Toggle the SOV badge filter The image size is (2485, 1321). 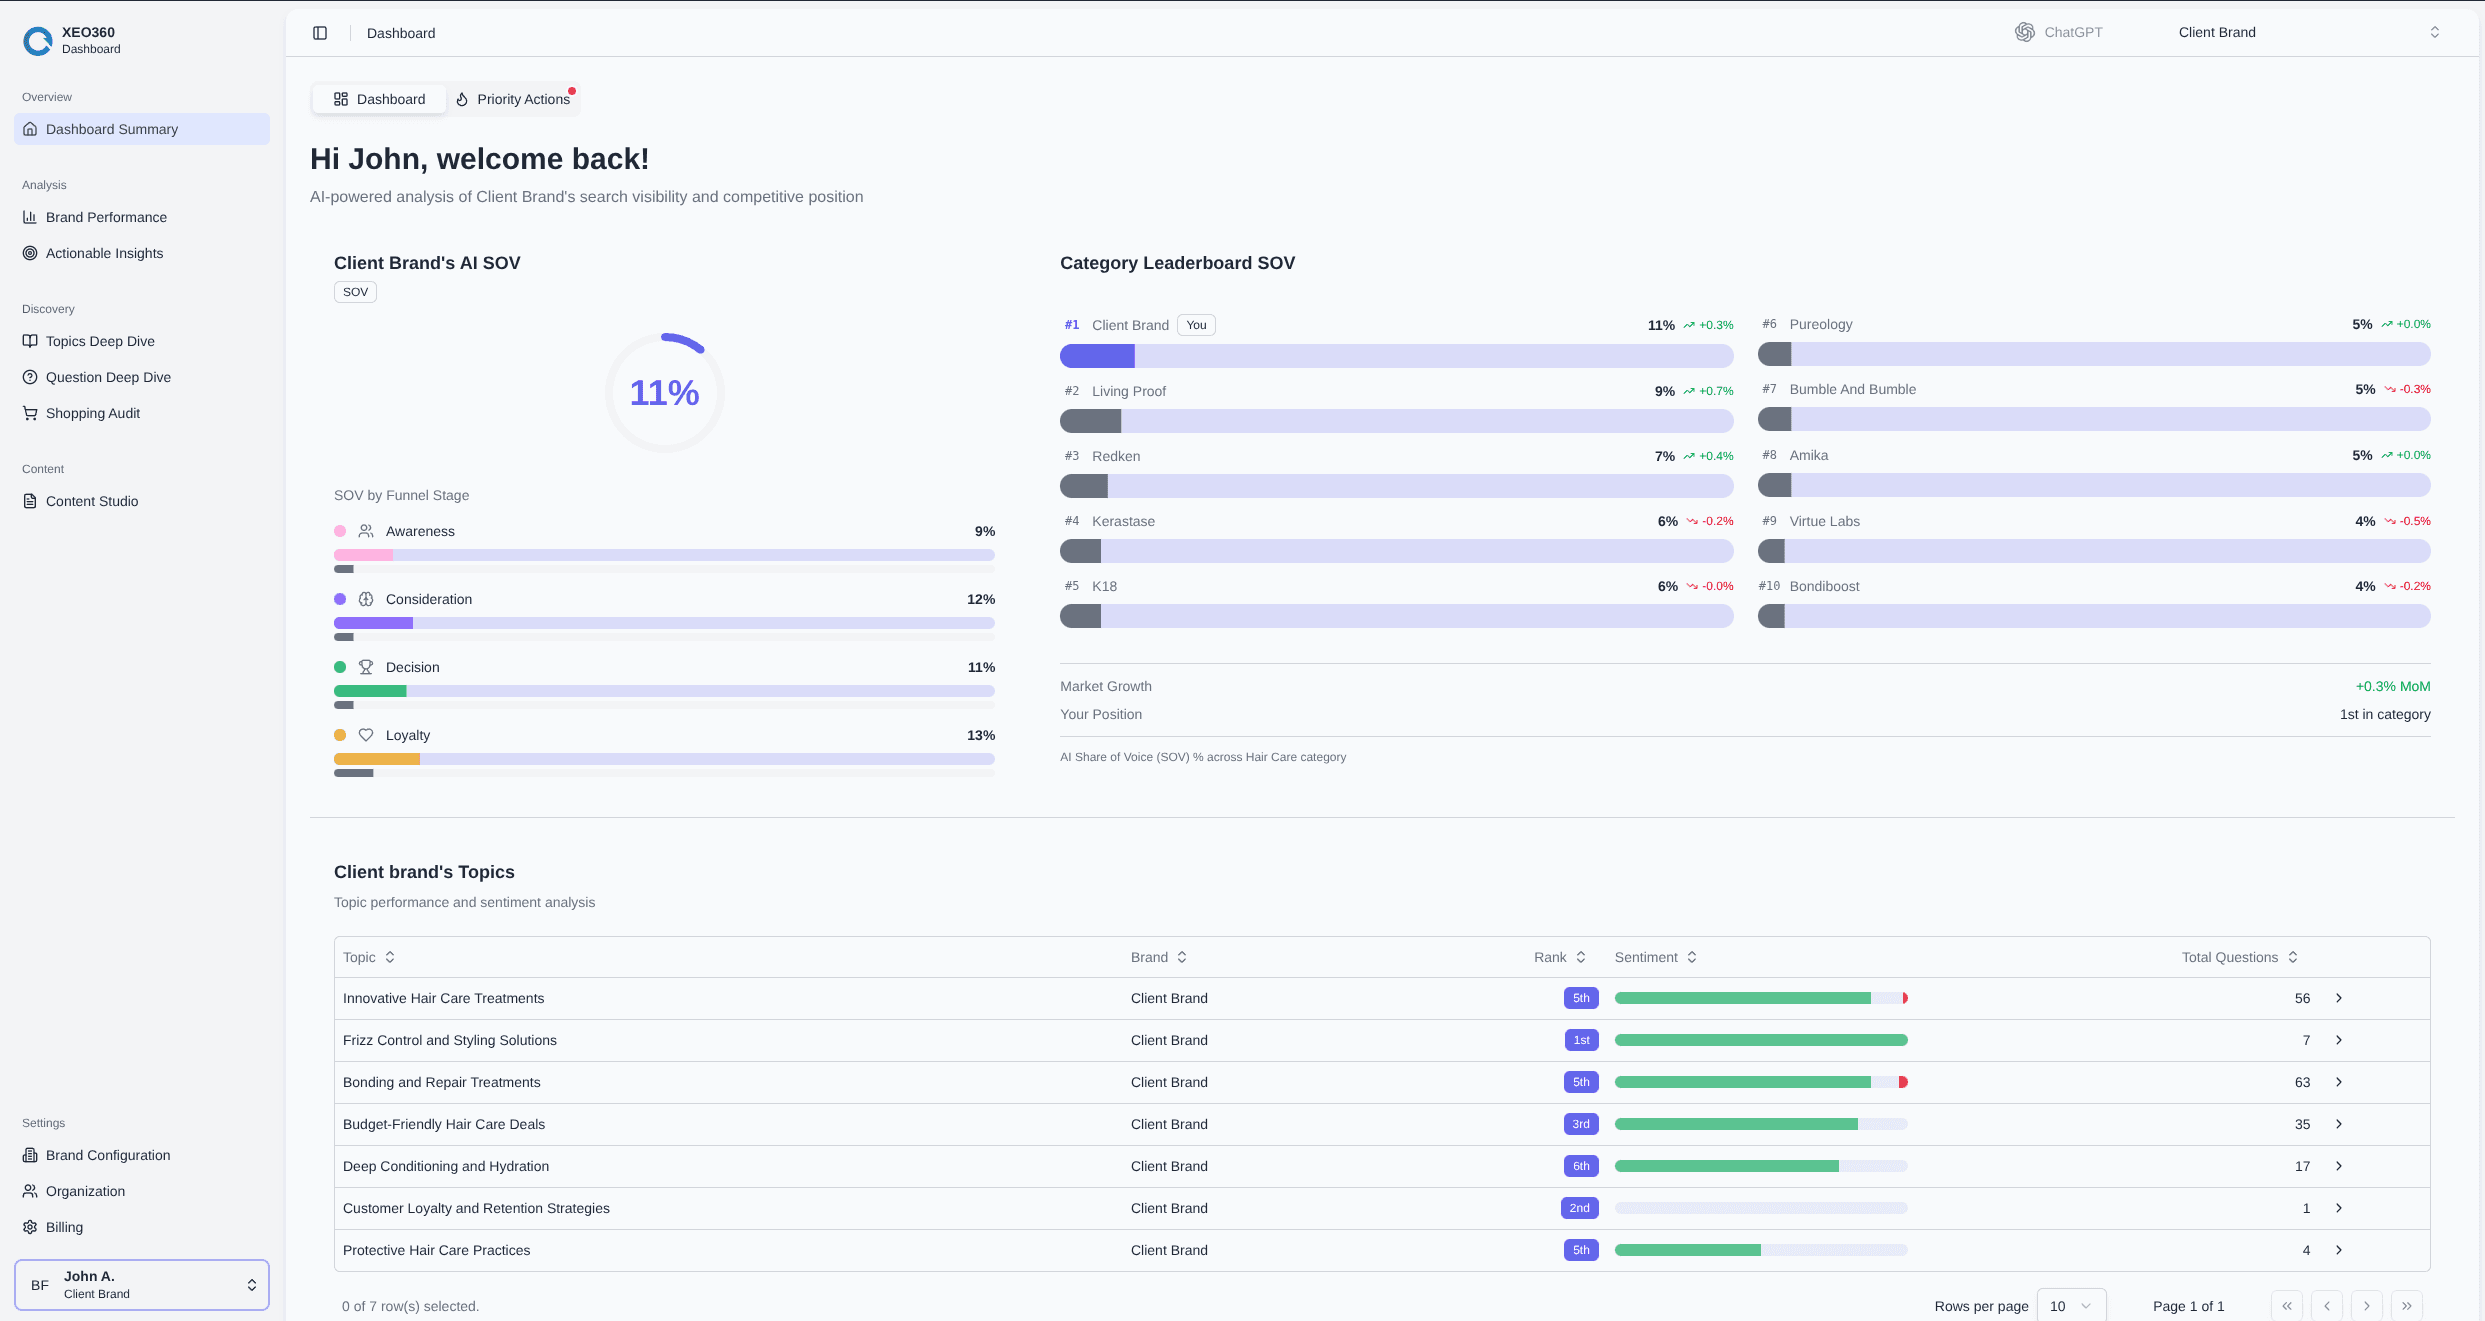point(355,291)
